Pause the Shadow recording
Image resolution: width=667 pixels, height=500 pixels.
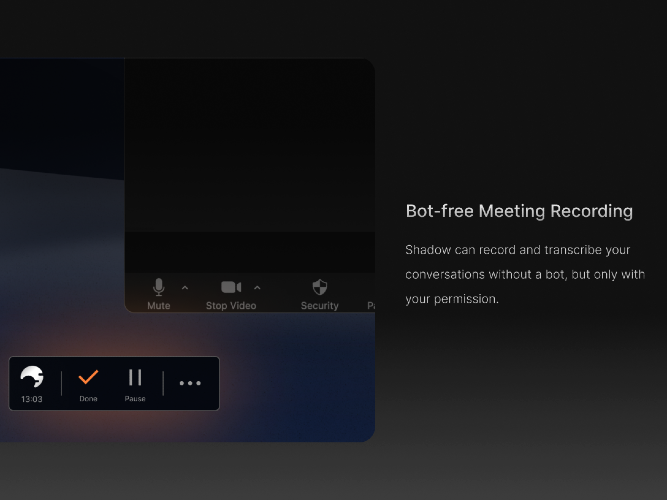pyautogui.click(x=135, y=384)
